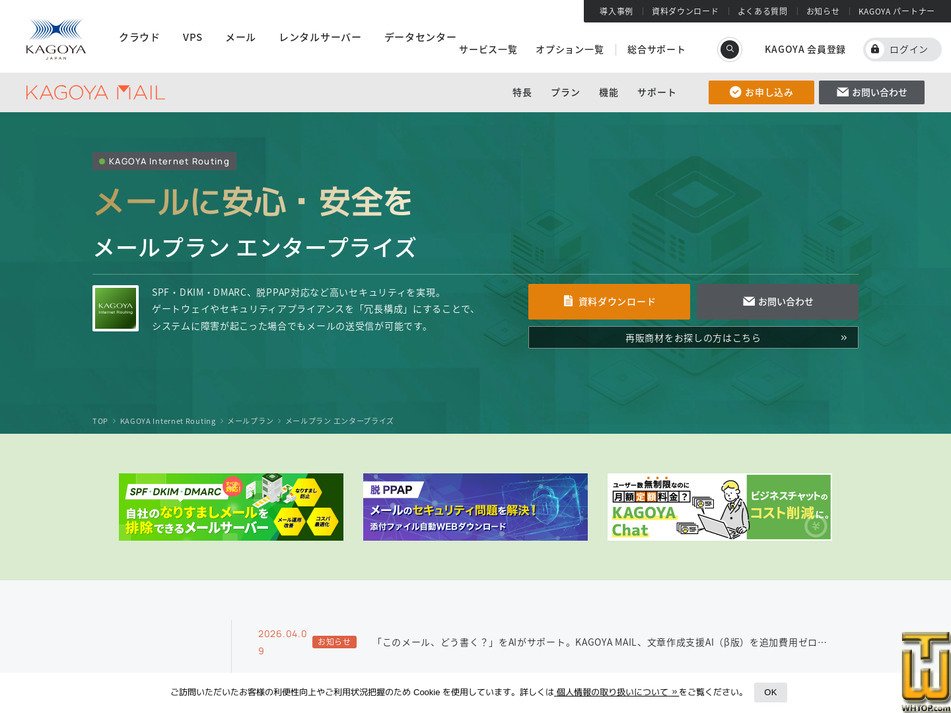Click TOP in breadcrumb
Screen dimensions: 951x713
(x=100, y=421)
